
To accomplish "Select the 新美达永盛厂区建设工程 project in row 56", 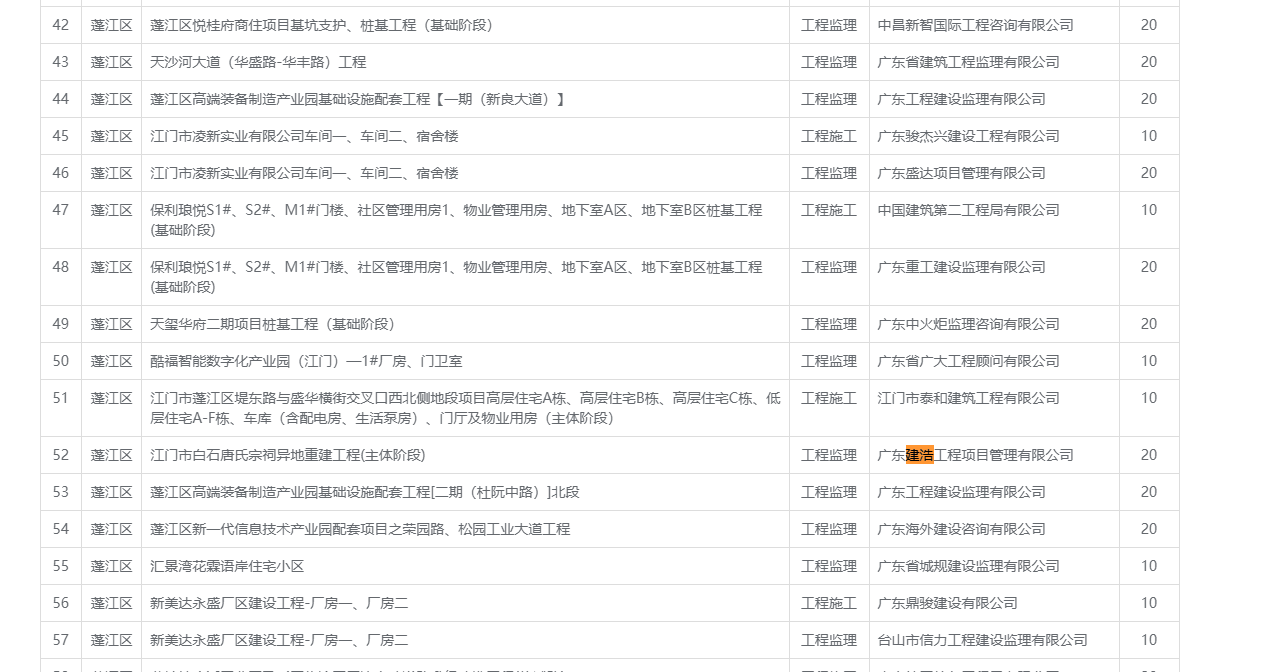I will pyautogui.click(x=279, y=603).
